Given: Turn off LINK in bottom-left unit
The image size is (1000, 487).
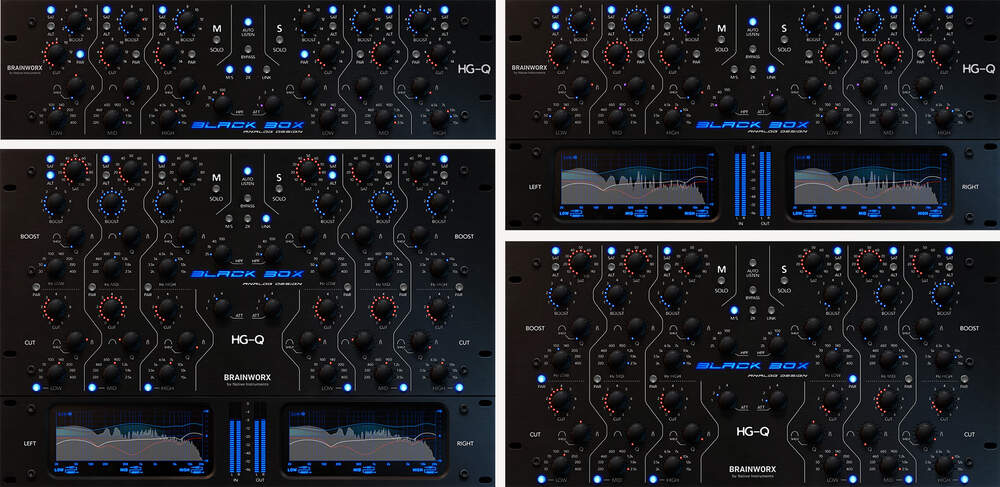Looking at the screenshot, I should [x=266, y=218].
